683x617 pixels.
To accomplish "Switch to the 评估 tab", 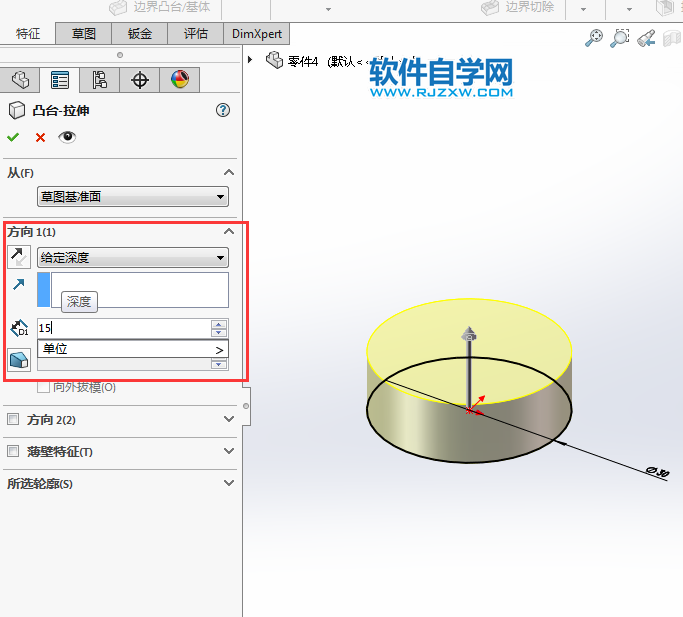I will click(x=196, y=34).
